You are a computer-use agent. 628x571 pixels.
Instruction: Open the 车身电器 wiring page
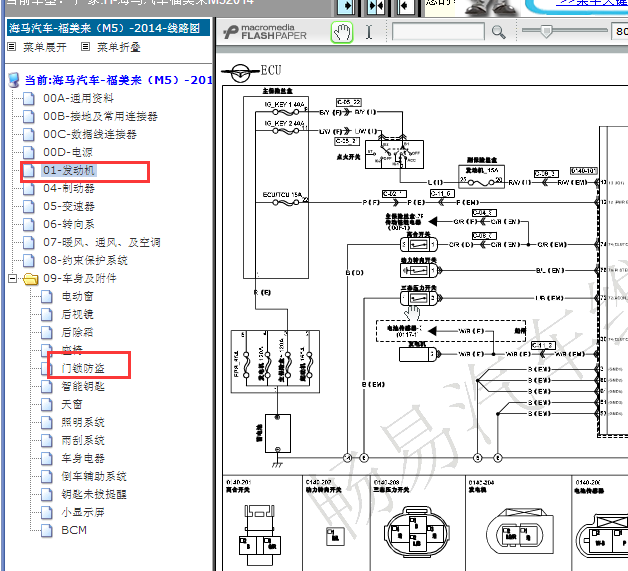pos(83,458)
